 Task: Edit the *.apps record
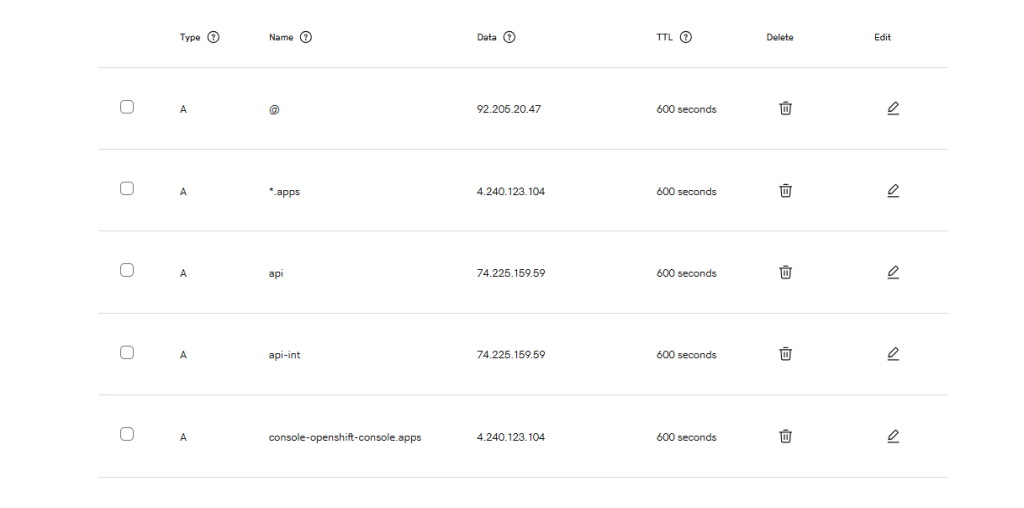pyautogui.click(x=893, y=190)
